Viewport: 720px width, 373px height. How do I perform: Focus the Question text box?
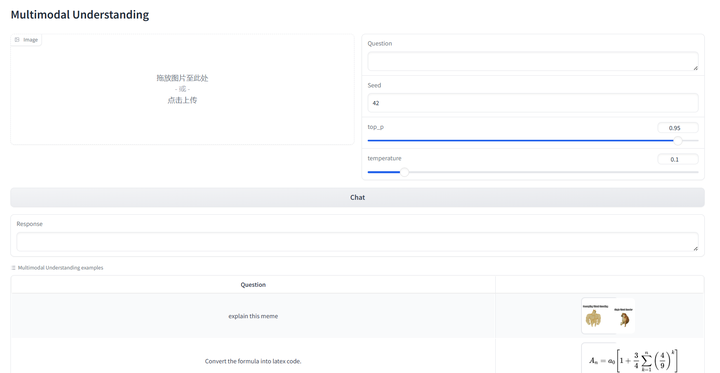(533, 61)
